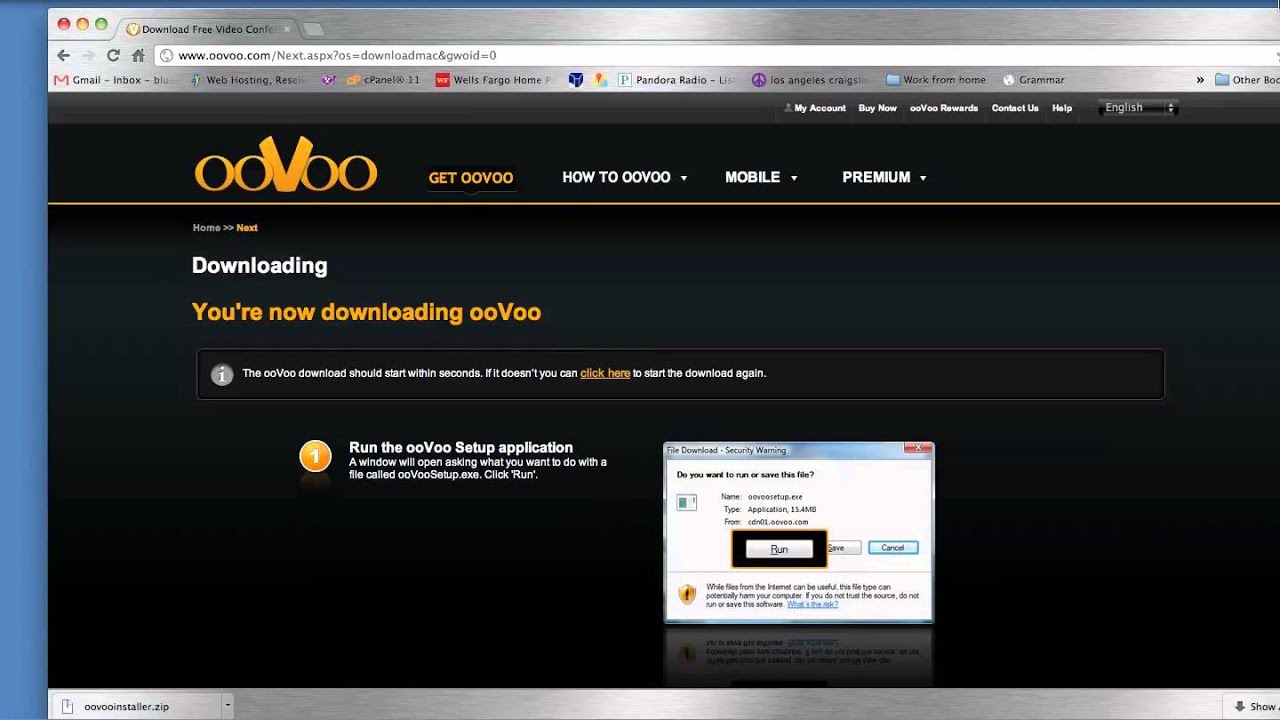The image size is (1280, 720).
Task: Open the purple Yahoo bookmark icon
Action: click(329, 80)
